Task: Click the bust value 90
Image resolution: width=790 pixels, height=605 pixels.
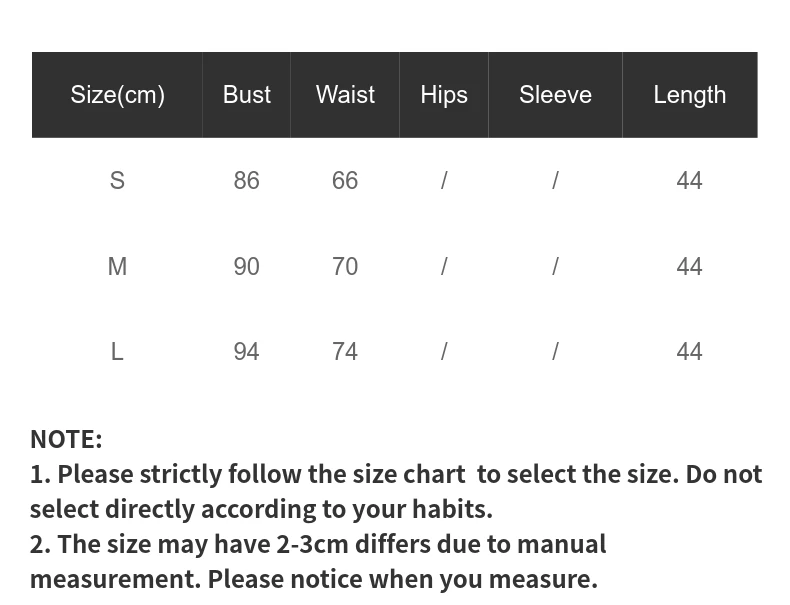Action: pos(246,266)
